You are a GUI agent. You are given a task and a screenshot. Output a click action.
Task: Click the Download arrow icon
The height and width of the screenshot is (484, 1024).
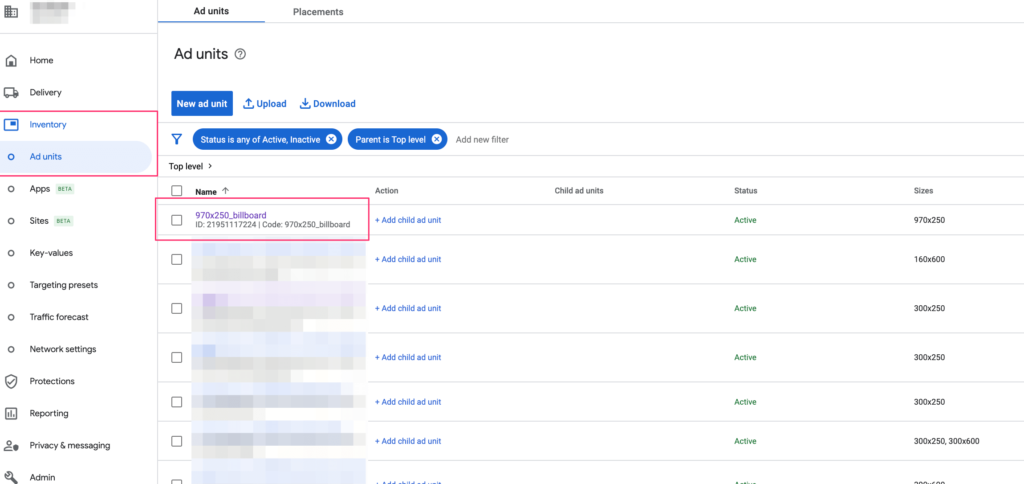305,104
